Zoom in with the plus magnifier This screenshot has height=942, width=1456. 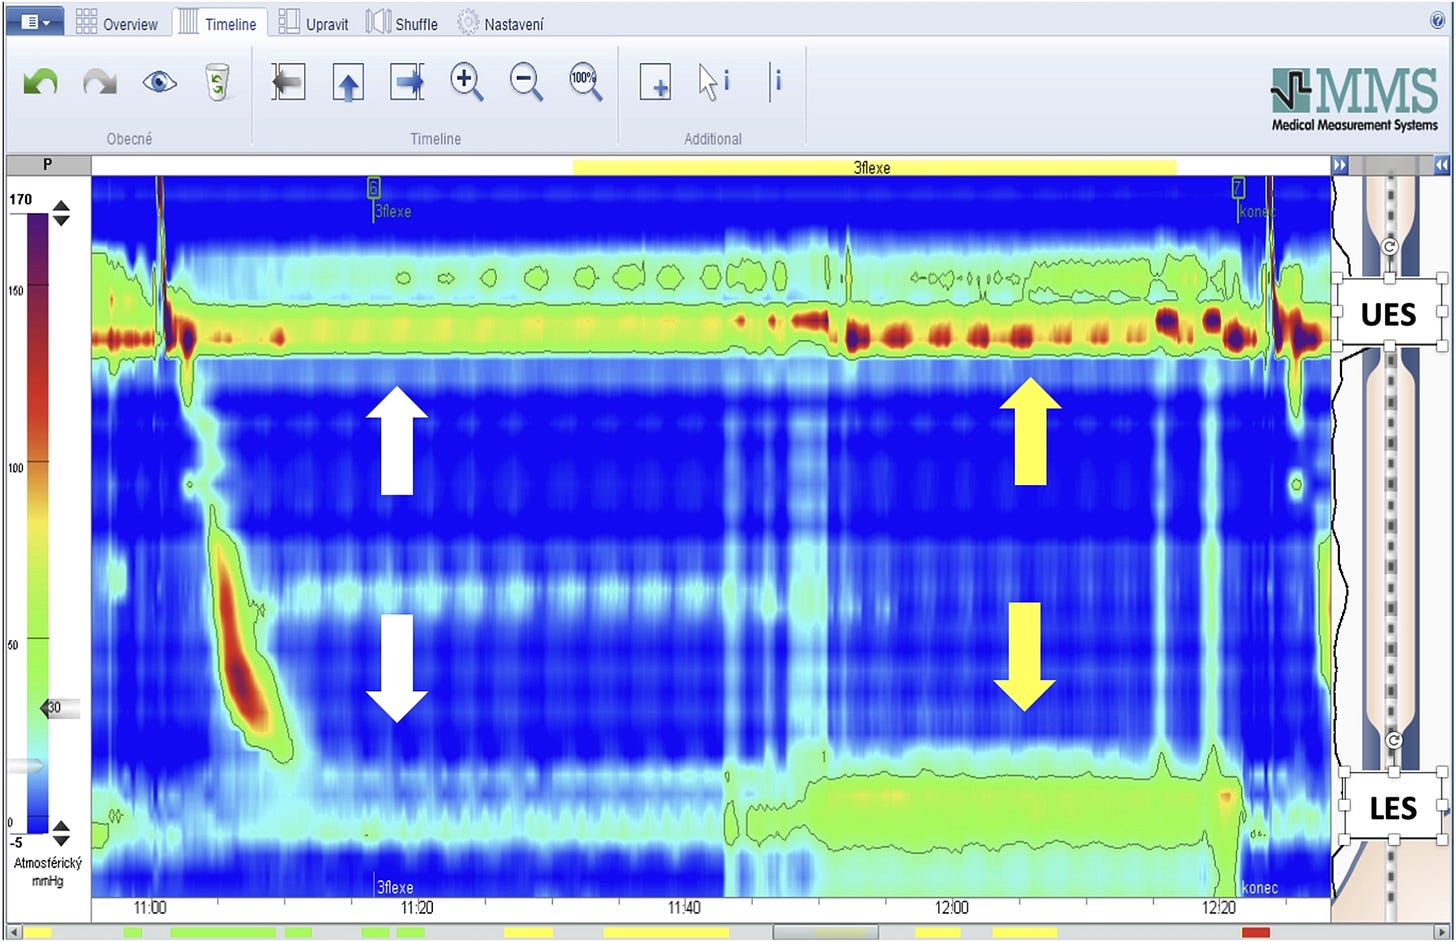[x=467, y=82]
